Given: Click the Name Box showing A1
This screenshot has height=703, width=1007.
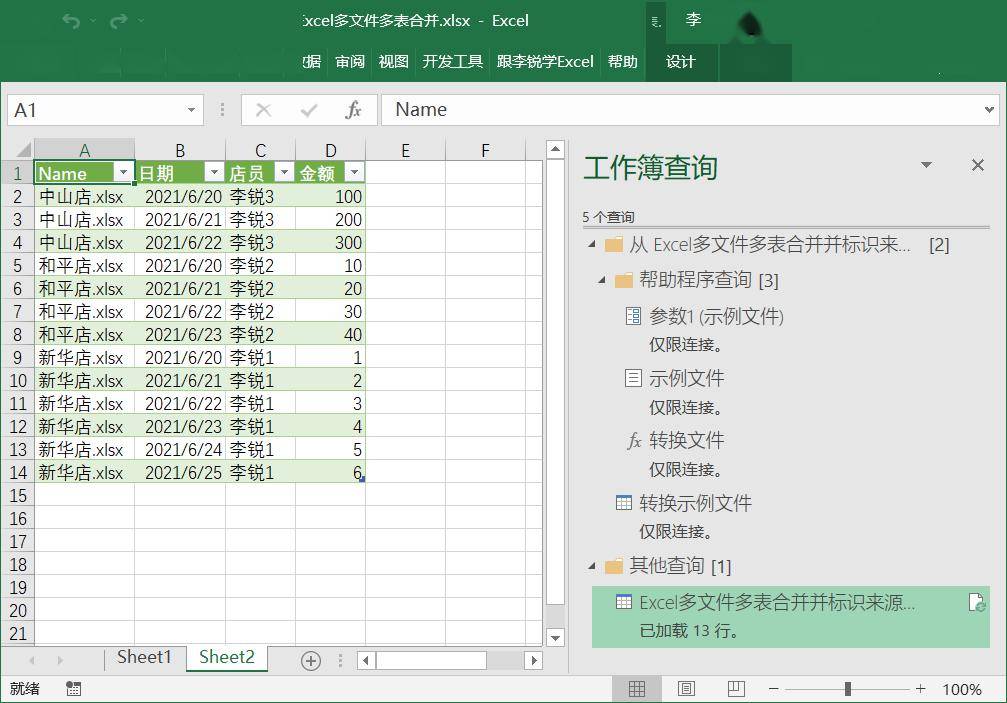Looking at the screenshot, I should pos(96,110).
